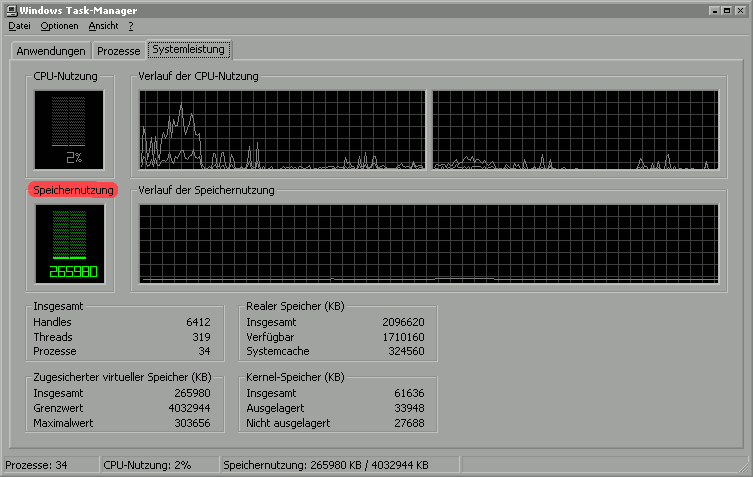Click the Task-Manager title bar icon
This screenshot has width=753, height=477.
[x=12, y=10]
